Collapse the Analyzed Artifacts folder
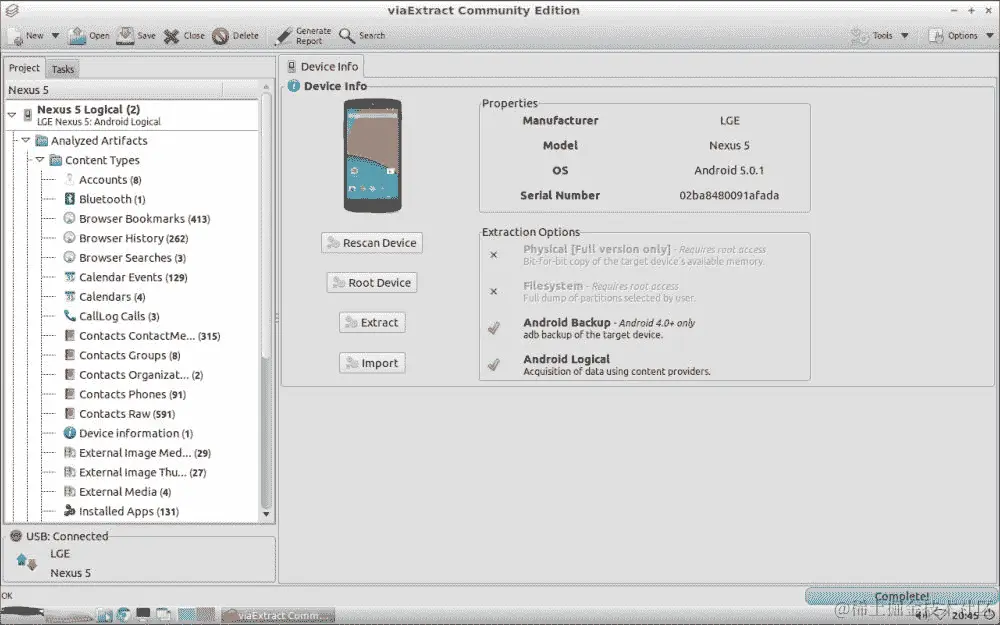This screenshot has width=1000, height=625. coord(26,140)
